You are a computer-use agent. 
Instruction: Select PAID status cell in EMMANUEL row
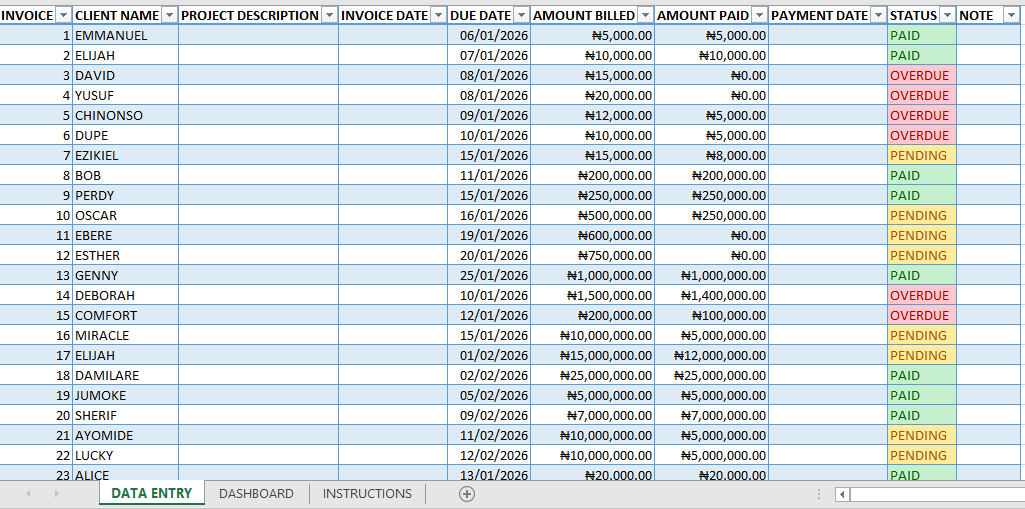coord(922,35)
